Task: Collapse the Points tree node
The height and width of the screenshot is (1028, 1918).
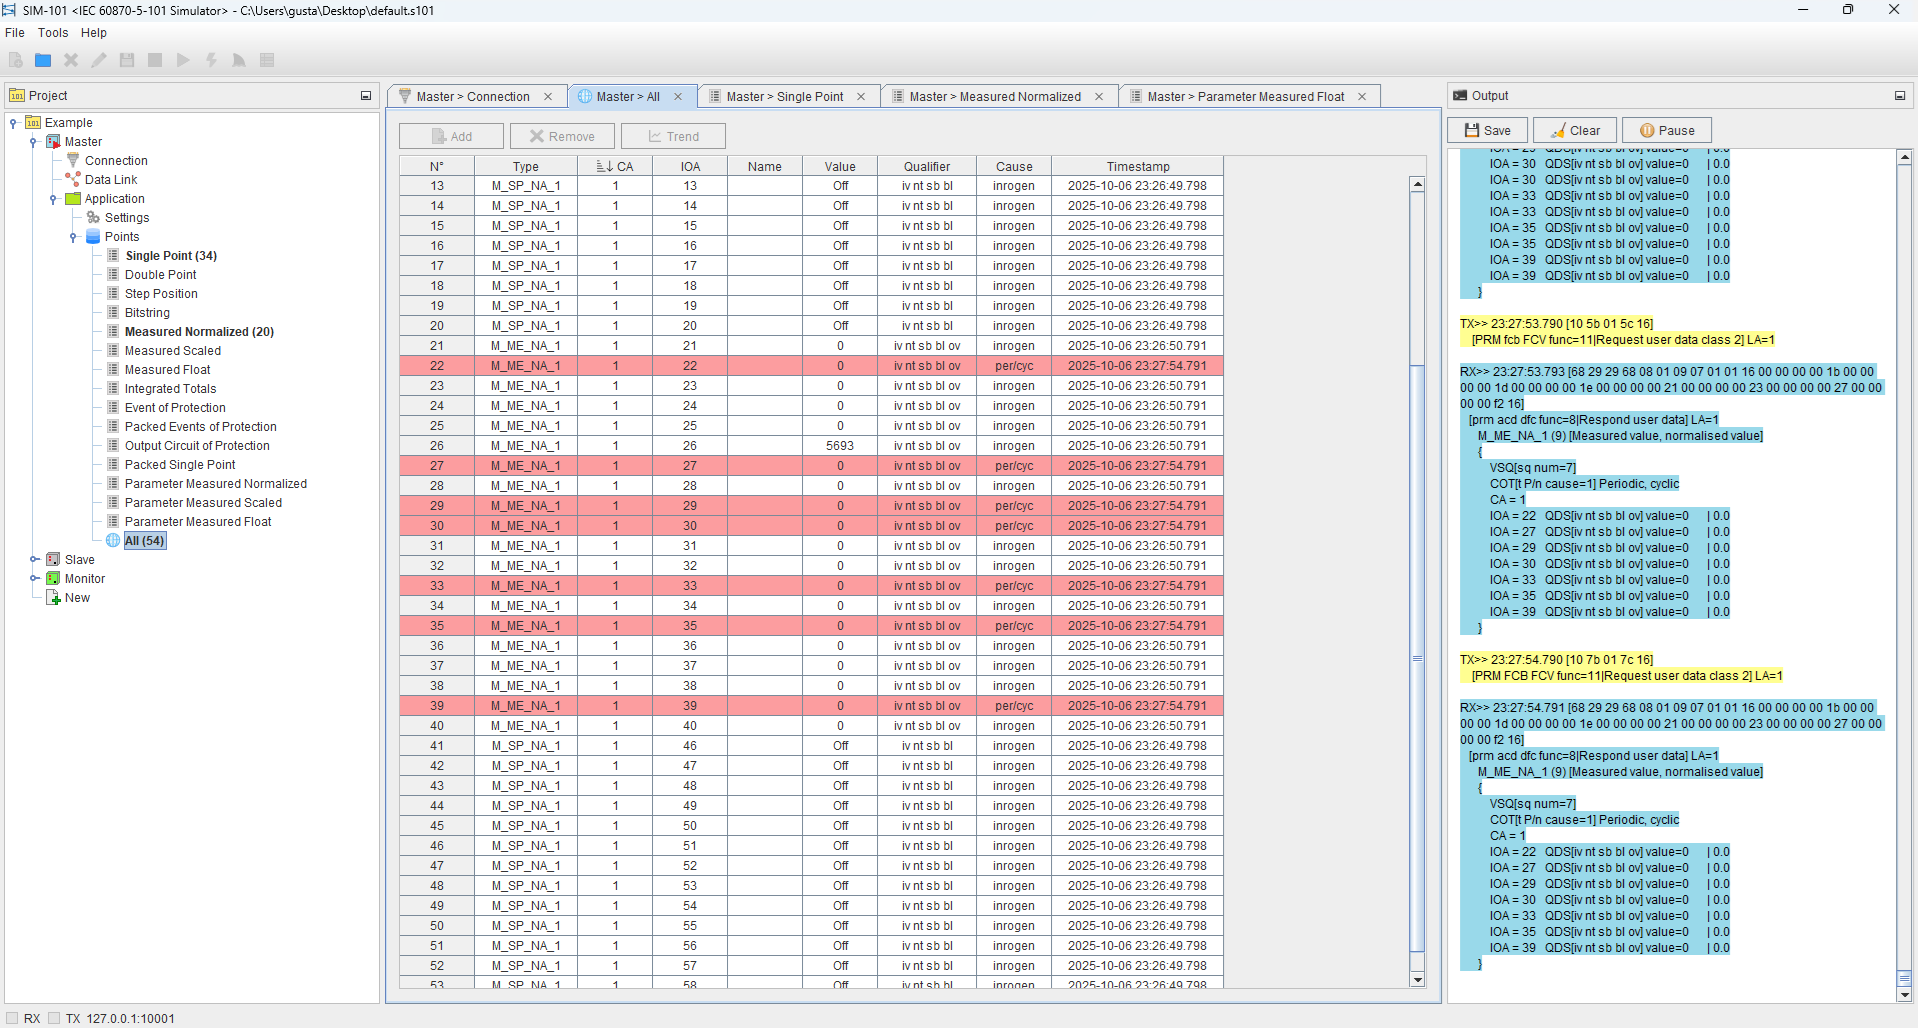Action: pyautogui.click(x=73, y=237)
